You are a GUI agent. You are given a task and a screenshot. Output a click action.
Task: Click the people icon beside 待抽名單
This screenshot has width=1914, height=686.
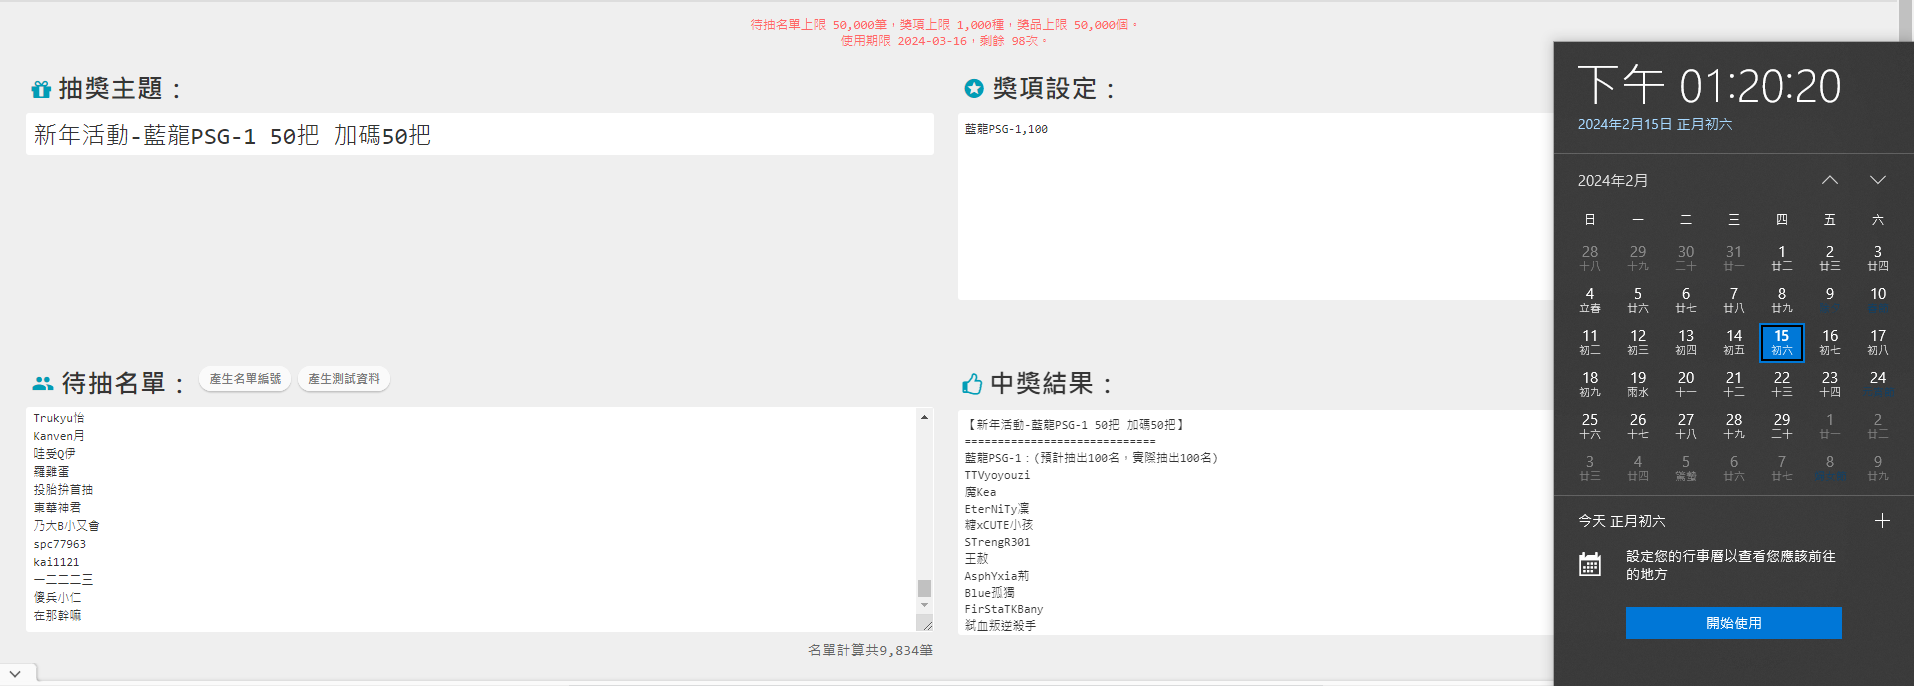click(x=43, y=383)
